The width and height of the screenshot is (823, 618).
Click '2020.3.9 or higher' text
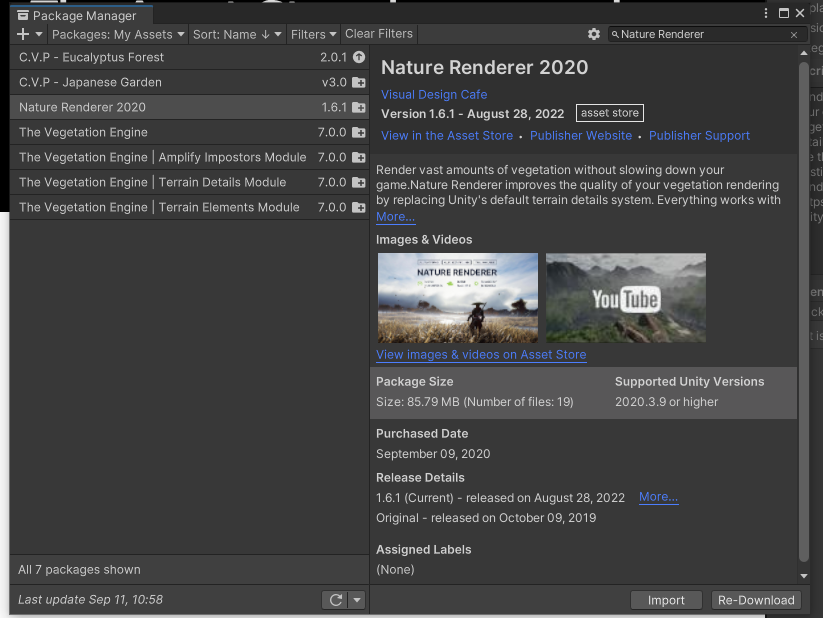pyautogui.click(x=666, y=402)
